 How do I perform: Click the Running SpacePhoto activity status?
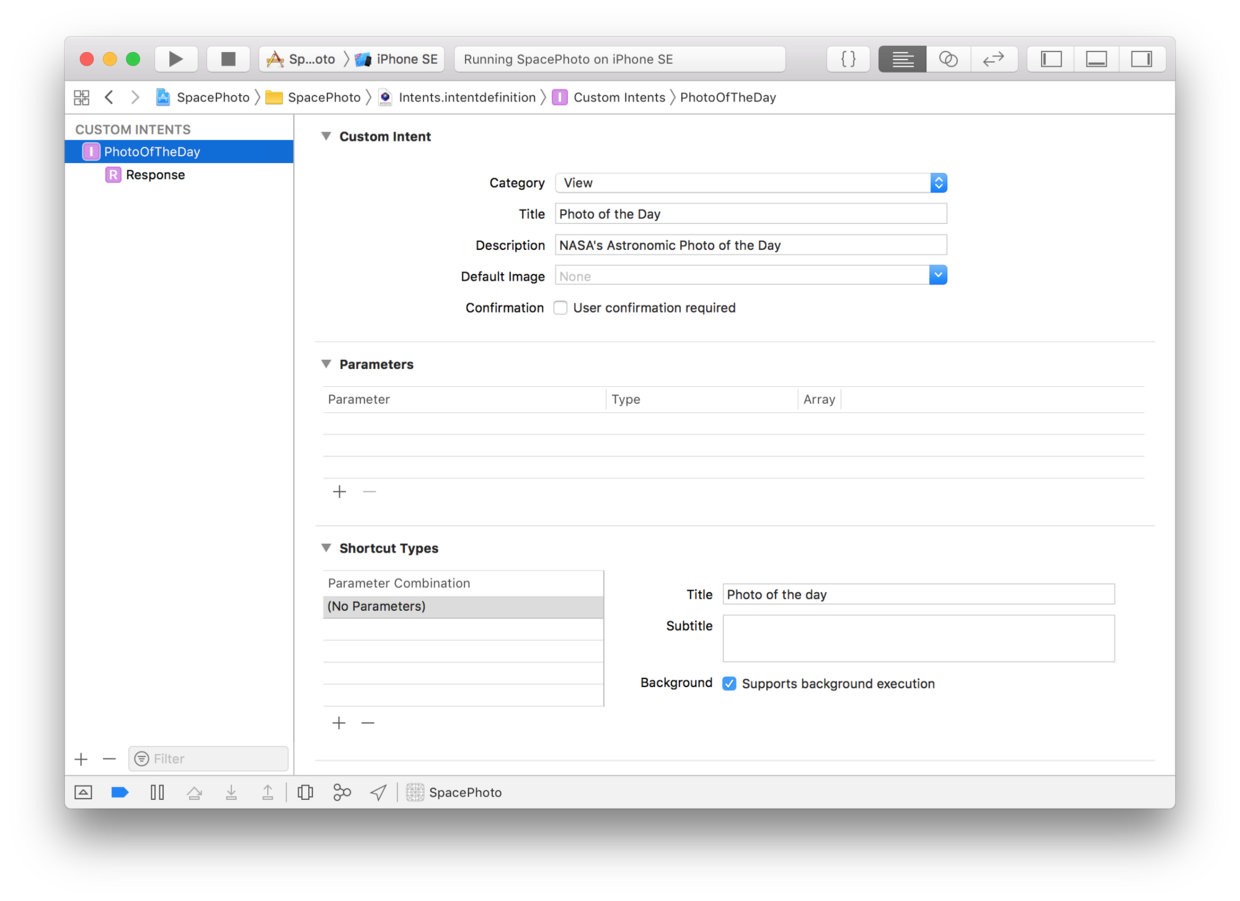[620, 59]
